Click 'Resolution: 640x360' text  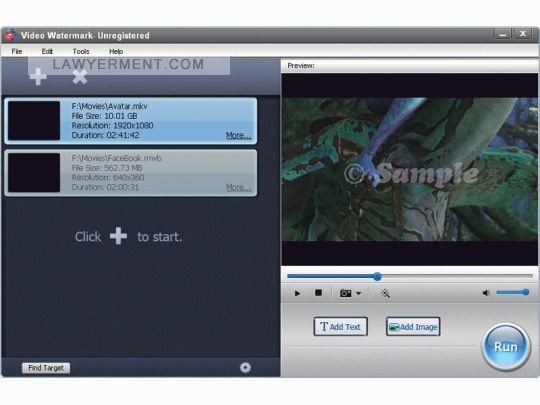click(108, 177)
